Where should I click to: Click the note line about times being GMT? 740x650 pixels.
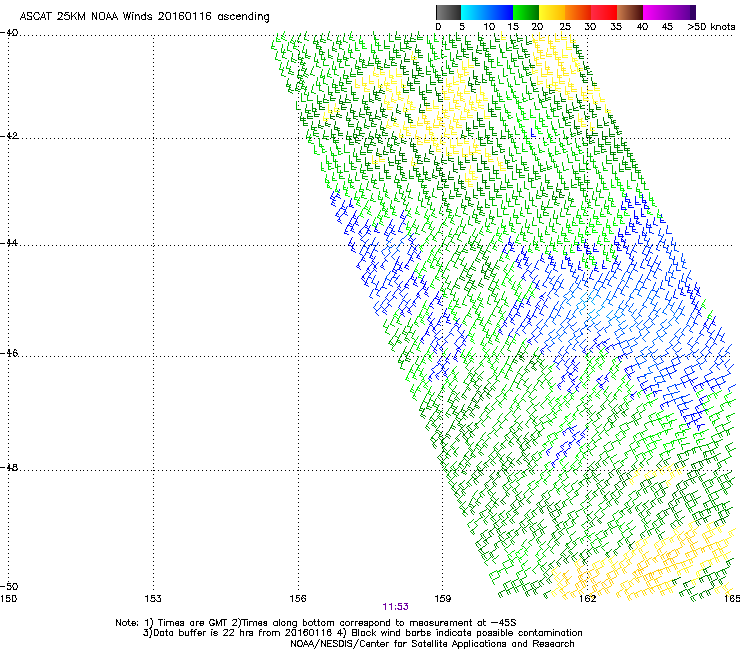(316, 623)
